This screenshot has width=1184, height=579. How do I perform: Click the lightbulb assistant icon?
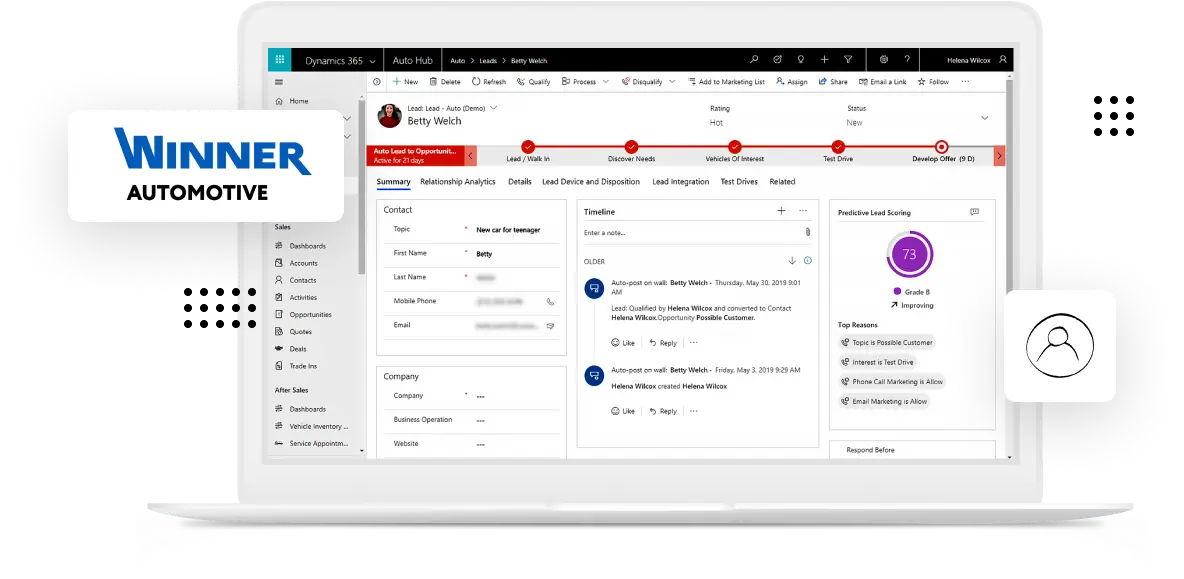pos(800,60)
